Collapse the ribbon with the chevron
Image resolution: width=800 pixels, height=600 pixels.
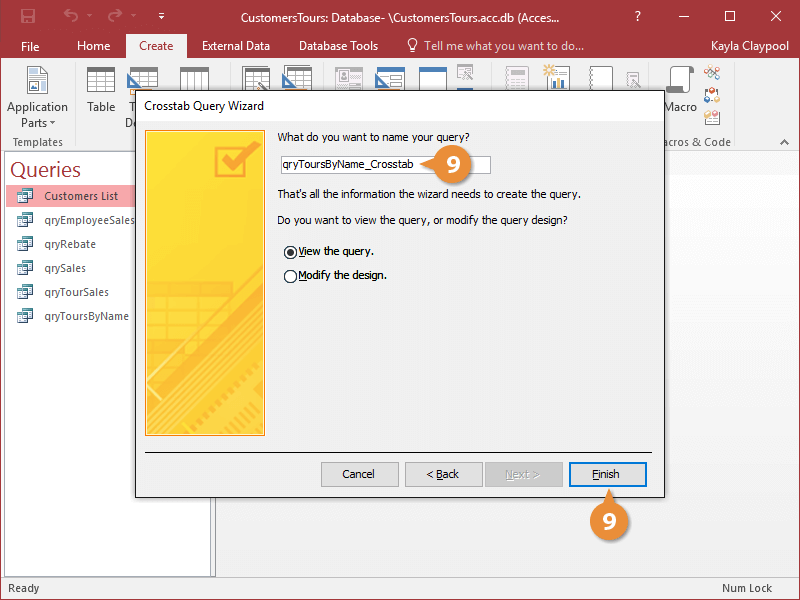point(784,142)
